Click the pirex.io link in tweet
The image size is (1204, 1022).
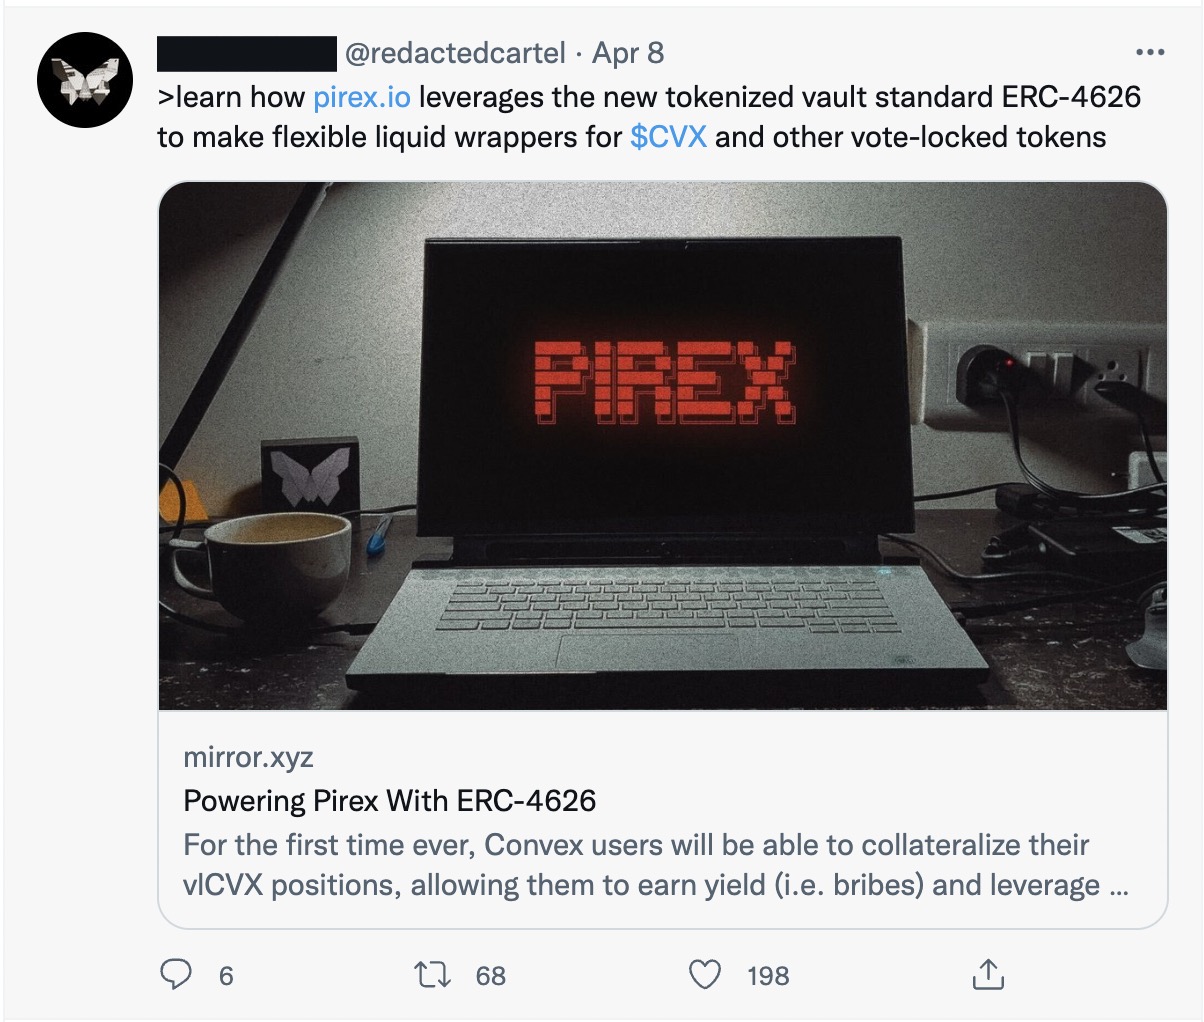click(x=361, y=97)
